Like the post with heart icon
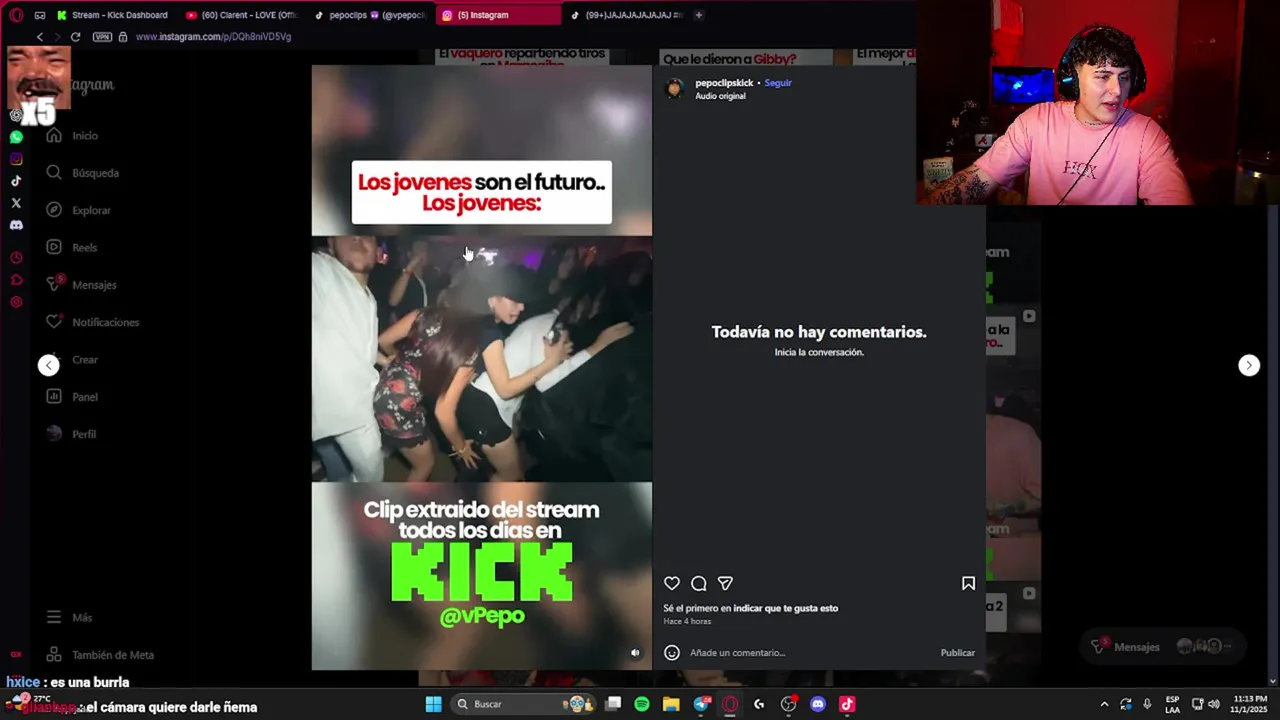The width and height of the screenshot is (1280, 720). pos(672,583)
